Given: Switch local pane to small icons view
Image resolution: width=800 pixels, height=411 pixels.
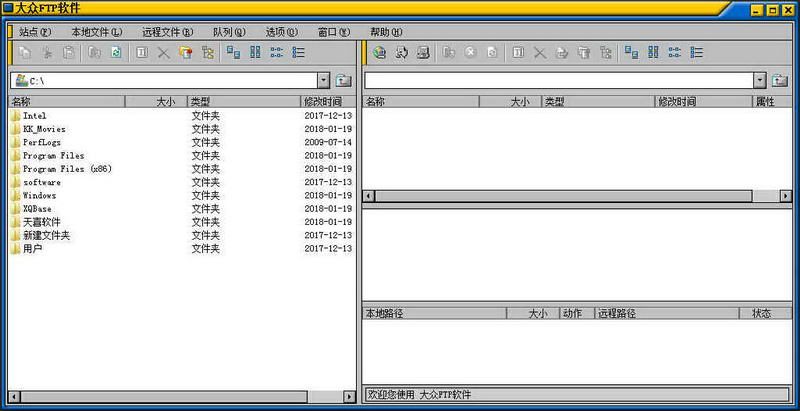Looking at the screenshot, I should pyautogui.click(x=255, y=53).
